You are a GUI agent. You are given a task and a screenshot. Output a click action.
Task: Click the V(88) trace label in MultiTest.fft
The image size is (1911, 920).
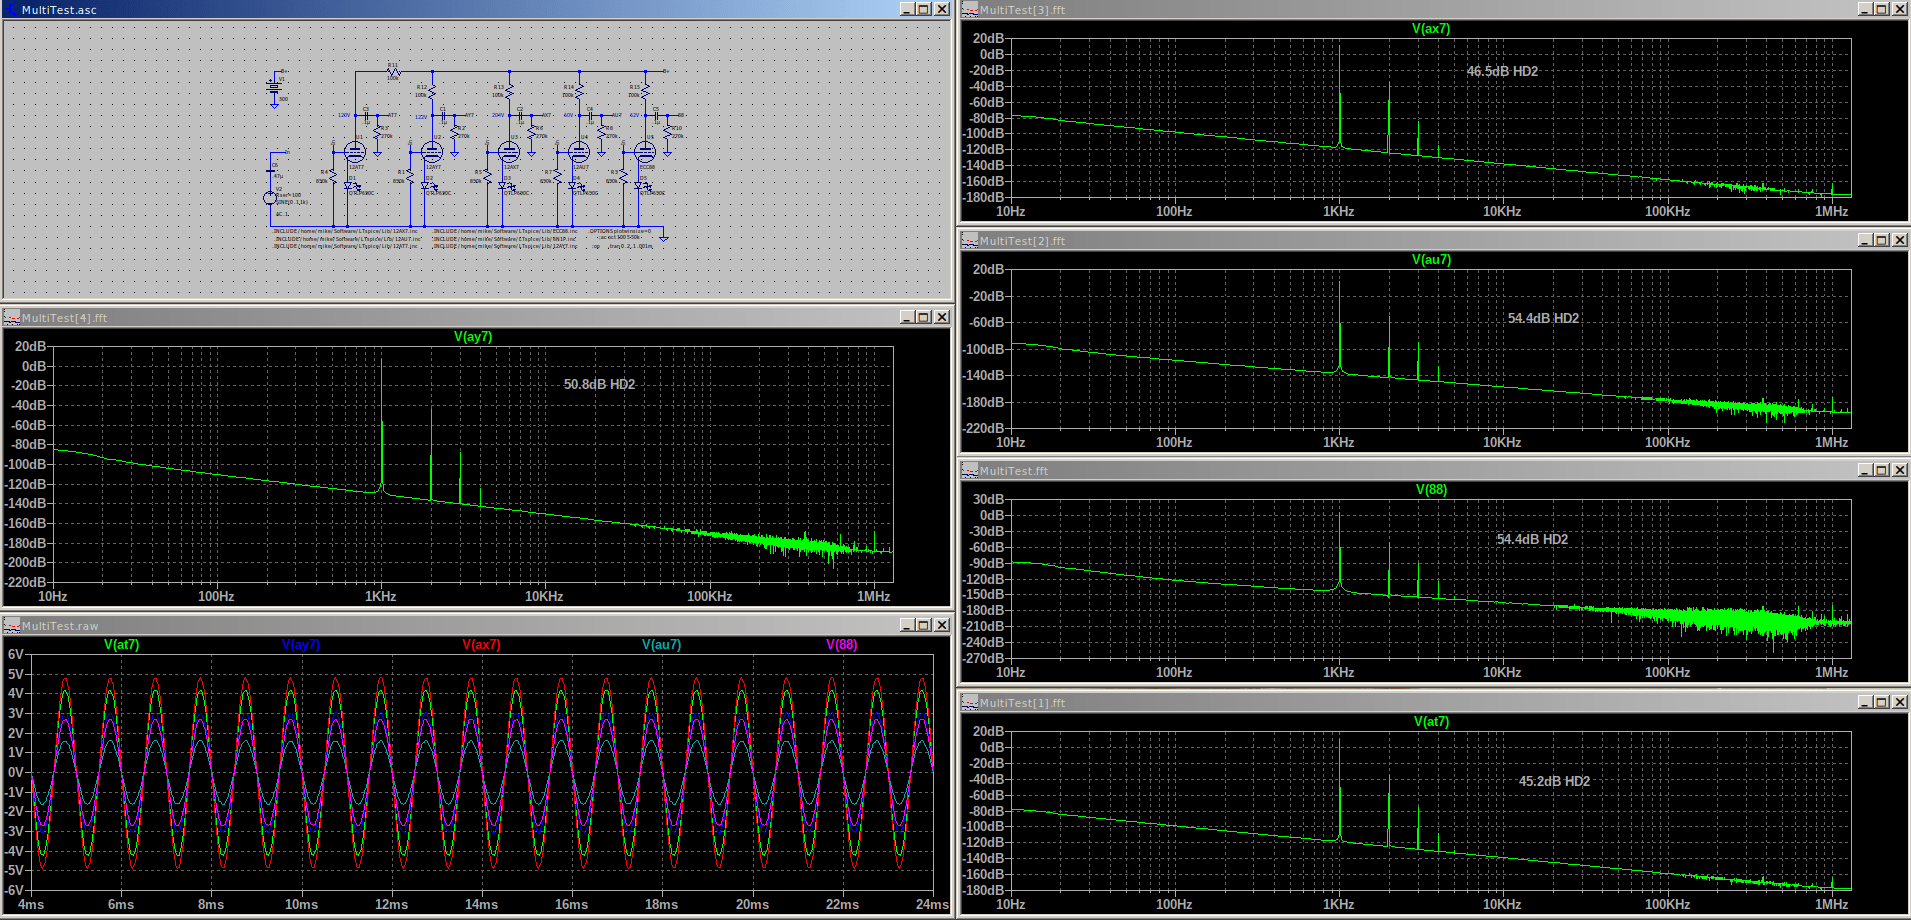[1431, 490]
